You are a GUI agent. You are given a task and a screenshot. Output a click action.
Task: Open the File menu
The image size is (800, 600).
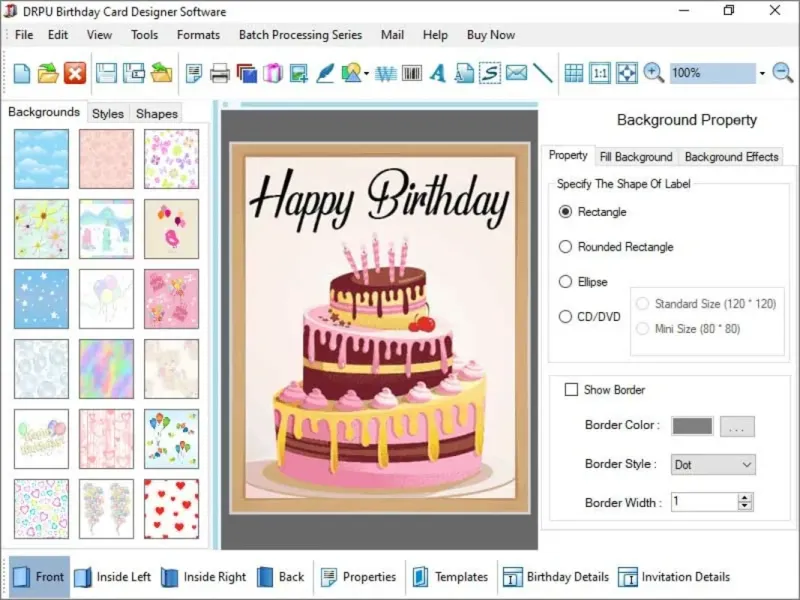pos(24,35)
